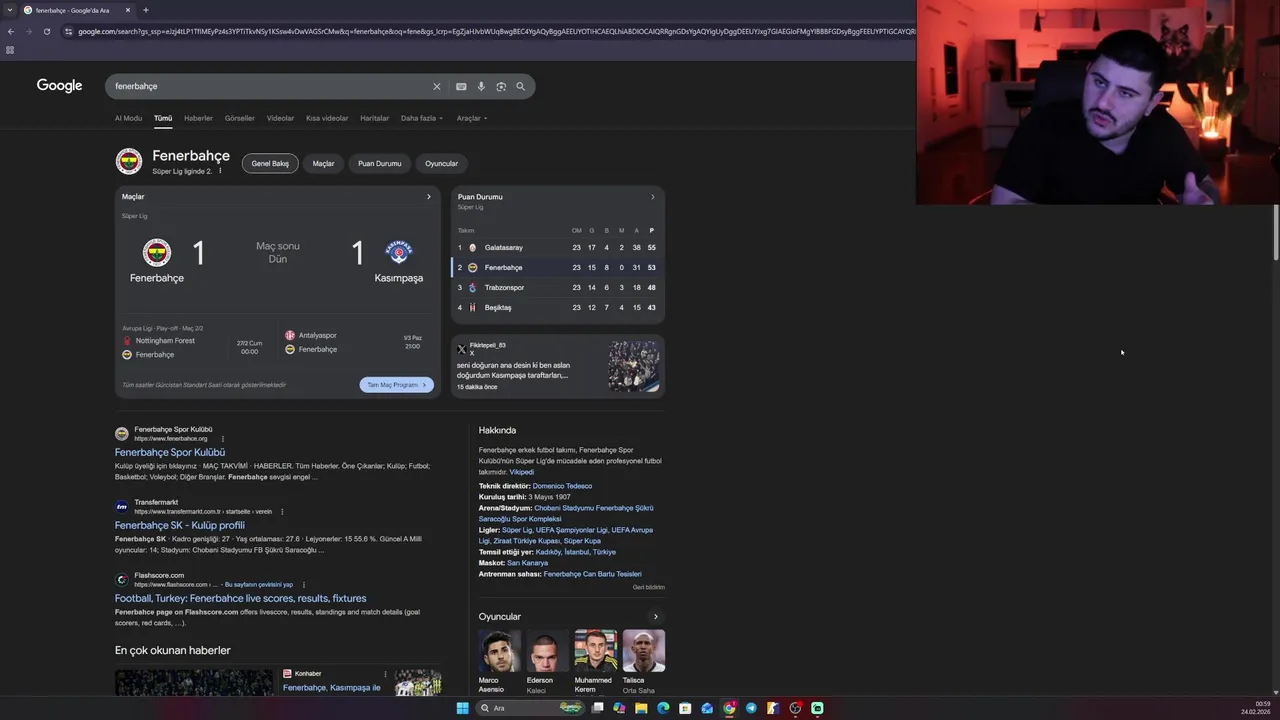The image size is (1280, 720).
Task: Click the Galatasaray row in standings
Action: click(x=558, y=248)
